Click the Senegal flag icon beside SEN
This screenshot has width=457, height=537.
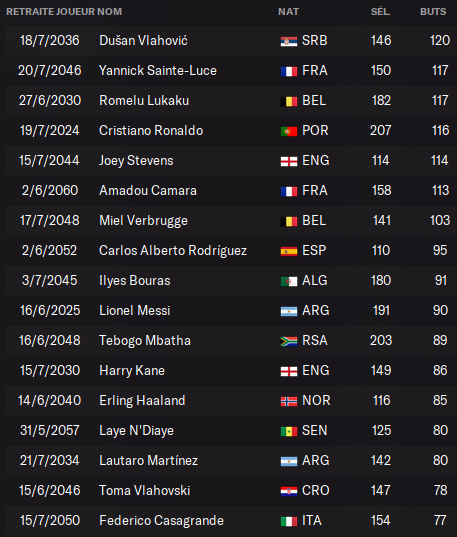[289, 432]
